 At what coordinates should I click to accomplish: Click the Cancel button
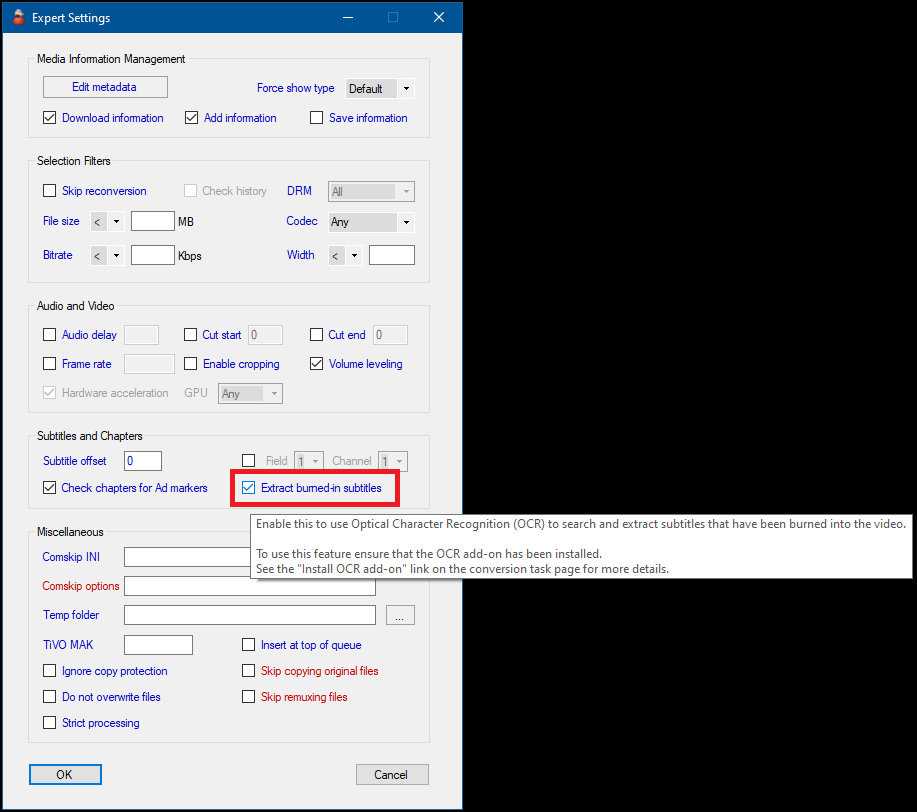click(x=391, y=774)
